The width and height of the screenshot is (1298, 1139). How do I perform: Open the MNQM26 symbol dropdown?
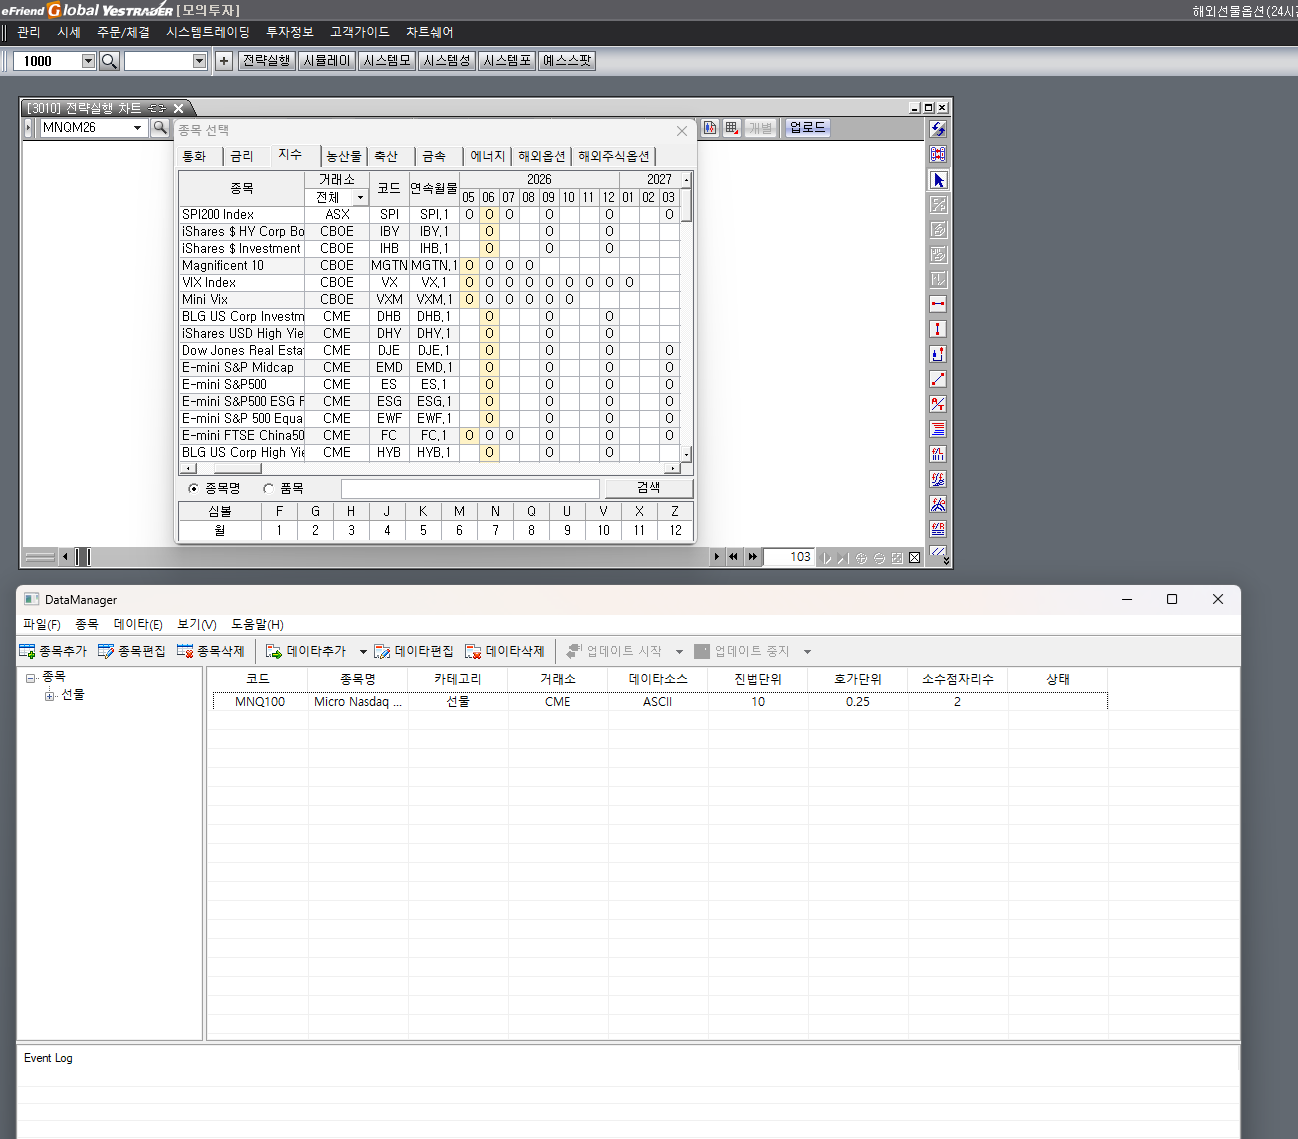tap(137, 128)
